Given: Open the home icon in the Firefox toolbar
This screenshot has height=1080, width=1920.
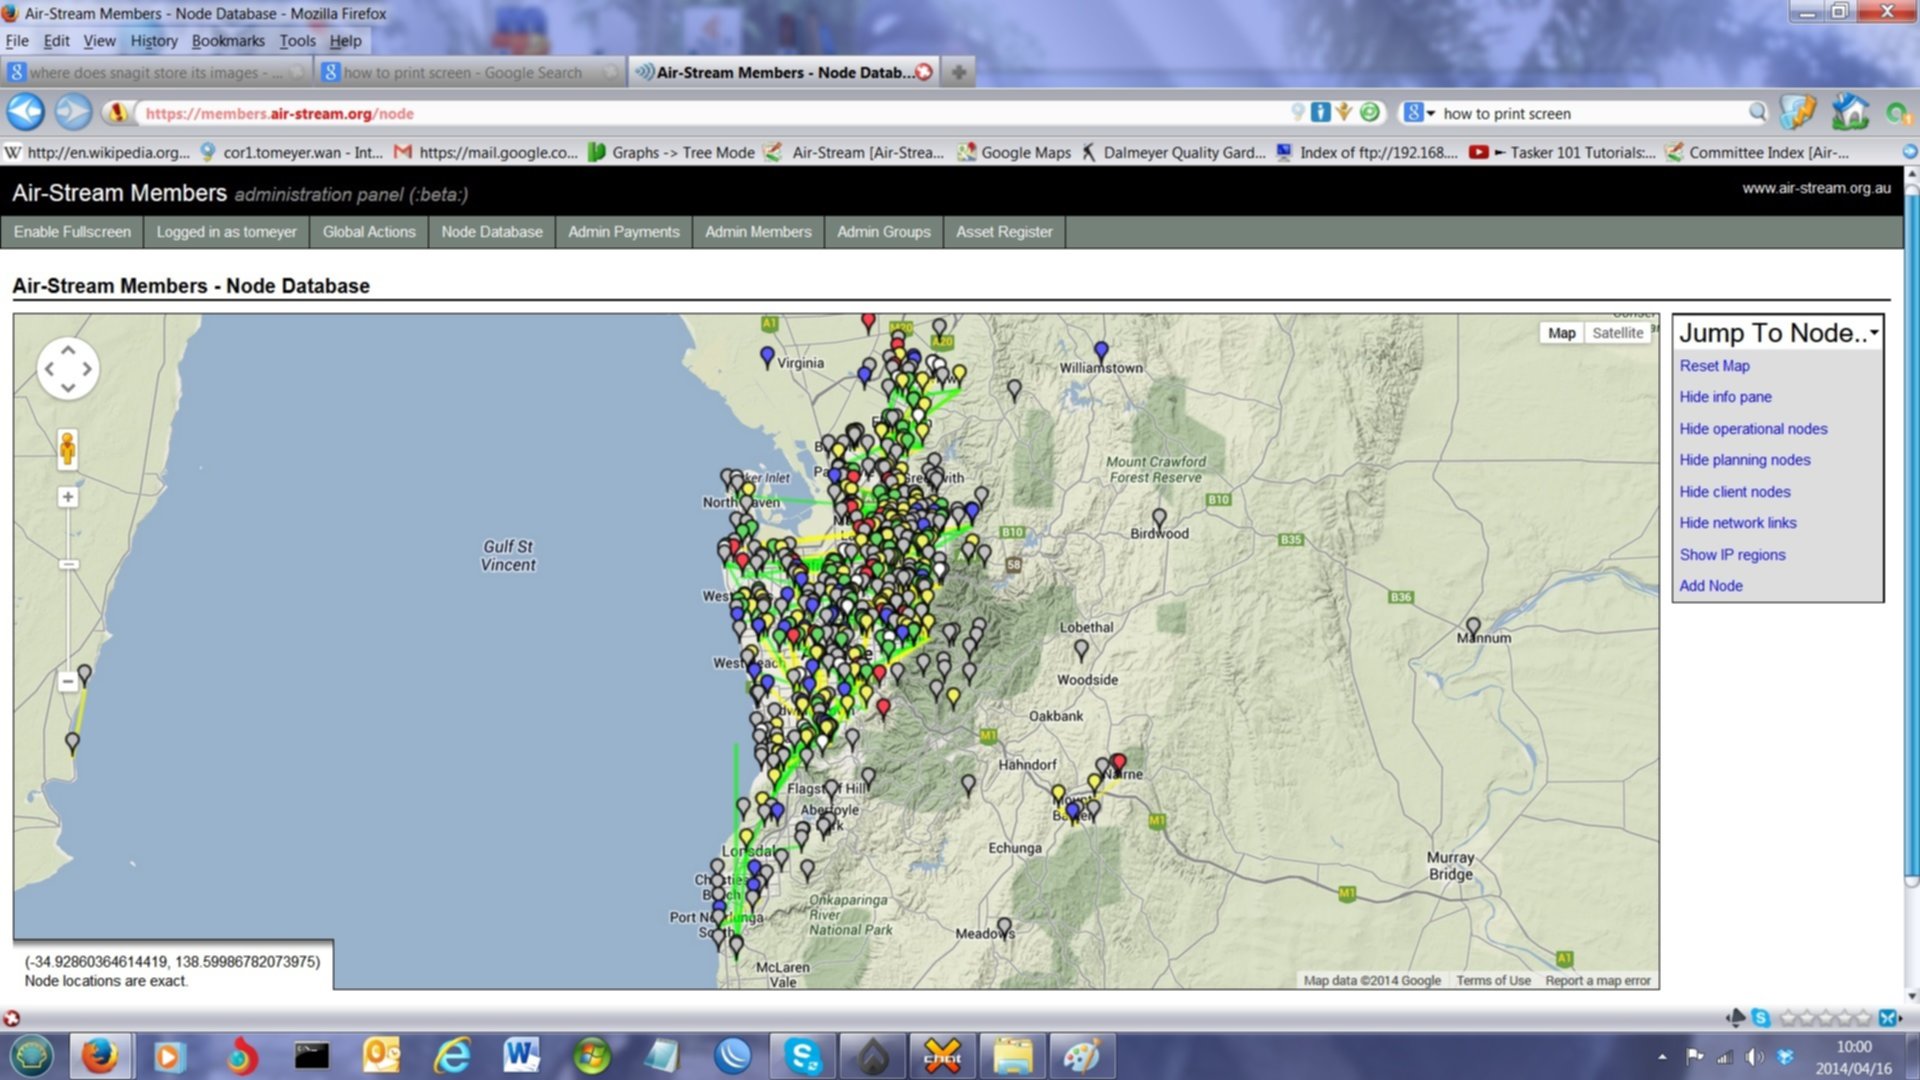Looking at the screenshot, I should click(1849, 112).
